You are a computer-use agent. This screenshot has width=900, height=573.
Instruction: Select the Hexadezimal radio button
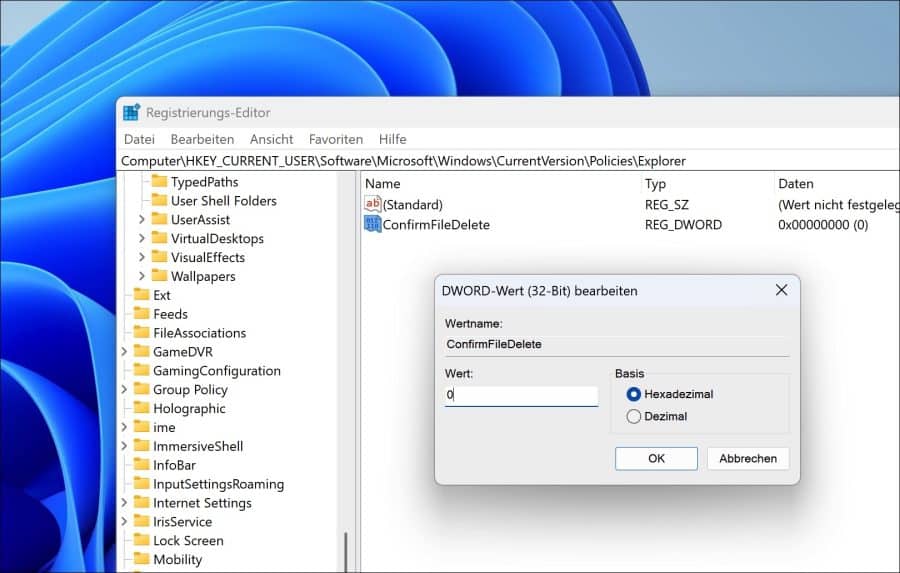pos(633,395)
